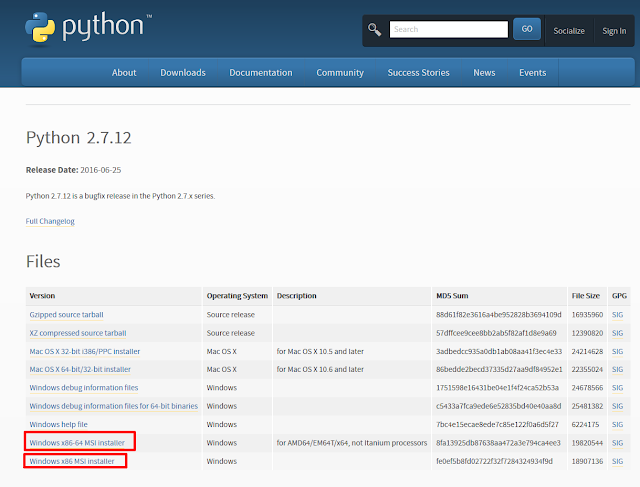Open the Downloads navigation tab
Viewport: 640px width, 487px height.
pos(183,73)
